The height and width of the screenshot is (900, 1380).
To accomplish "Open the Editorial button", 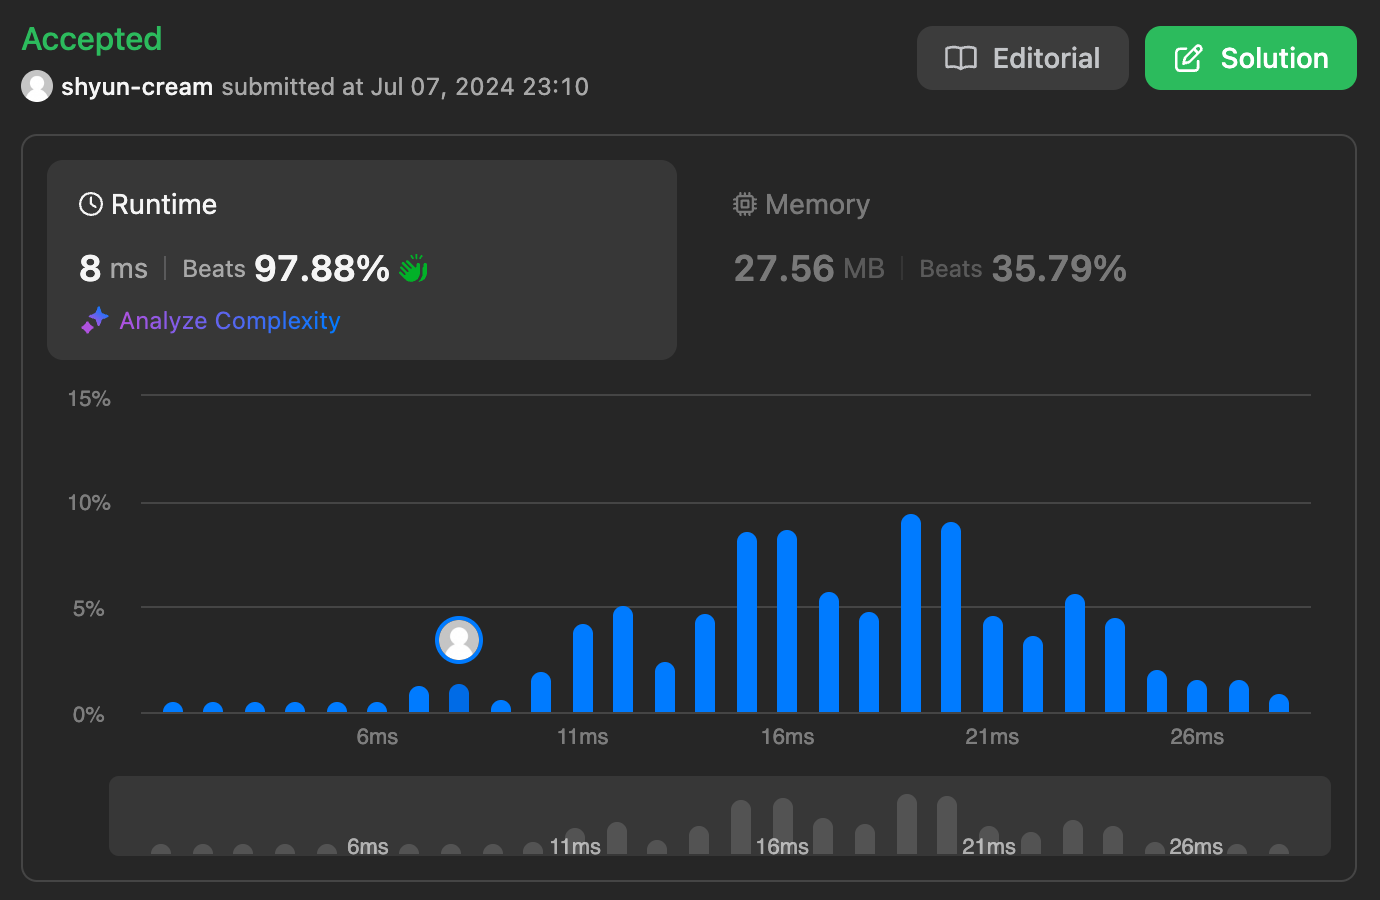I will 1022,58.
